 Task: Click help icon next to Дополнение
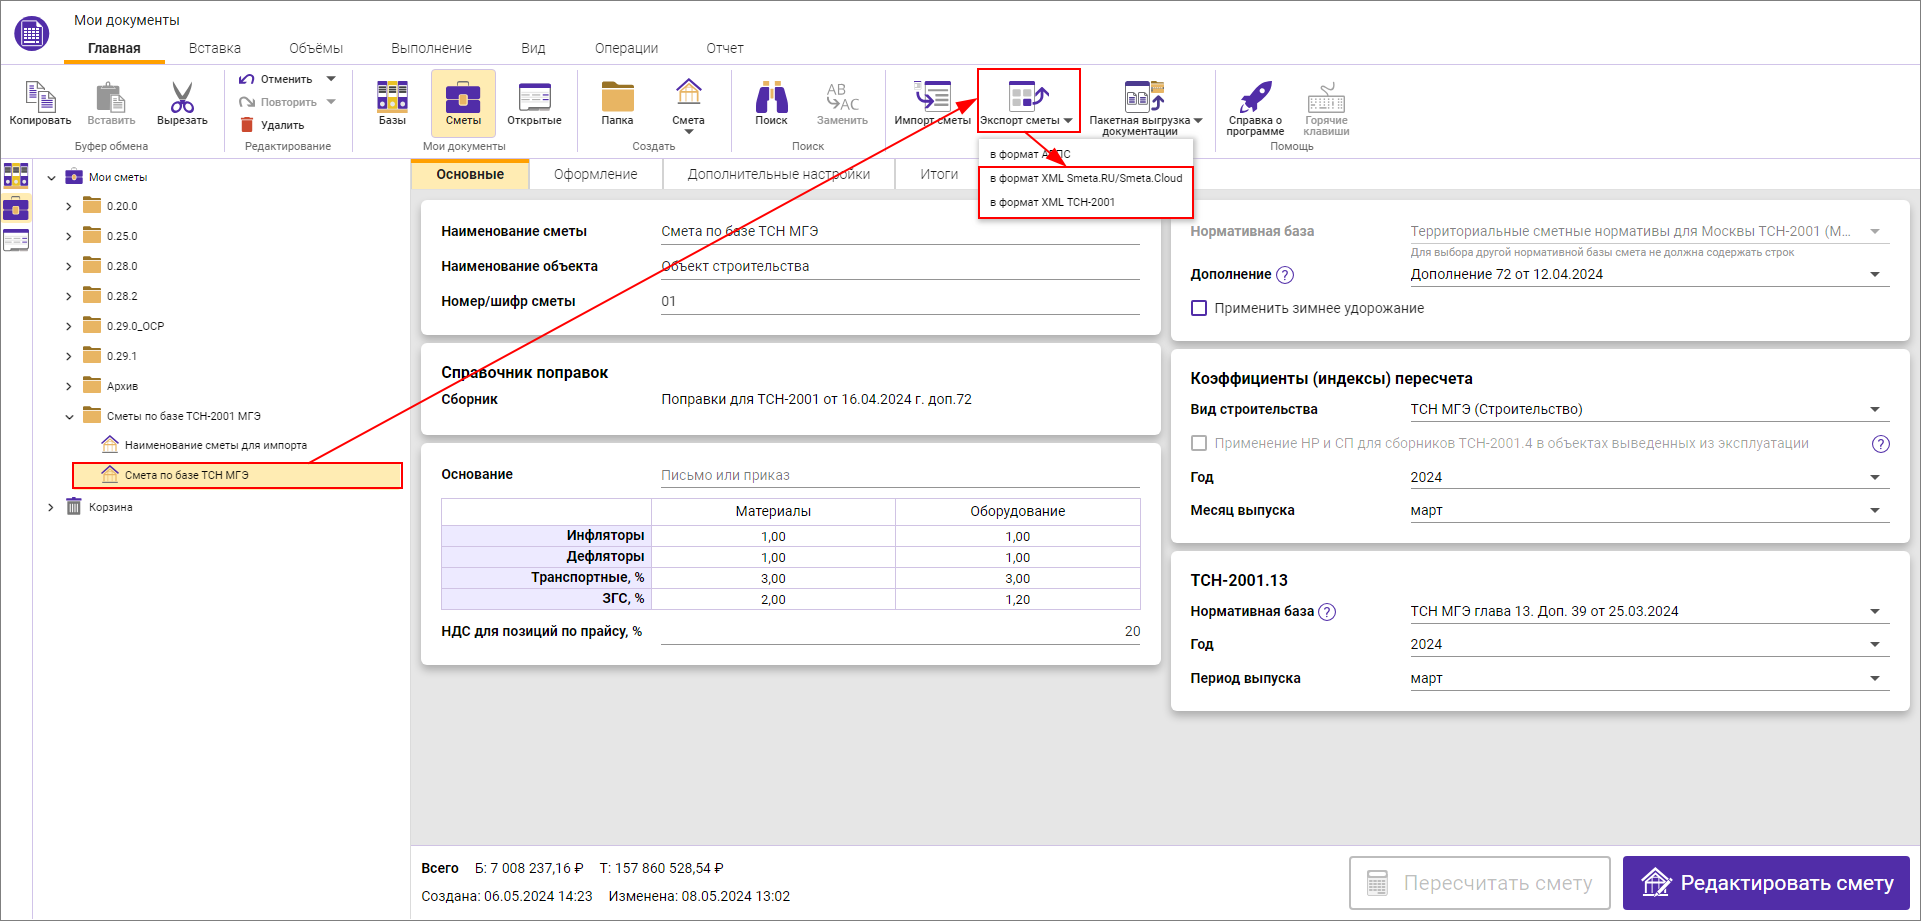1286,275
